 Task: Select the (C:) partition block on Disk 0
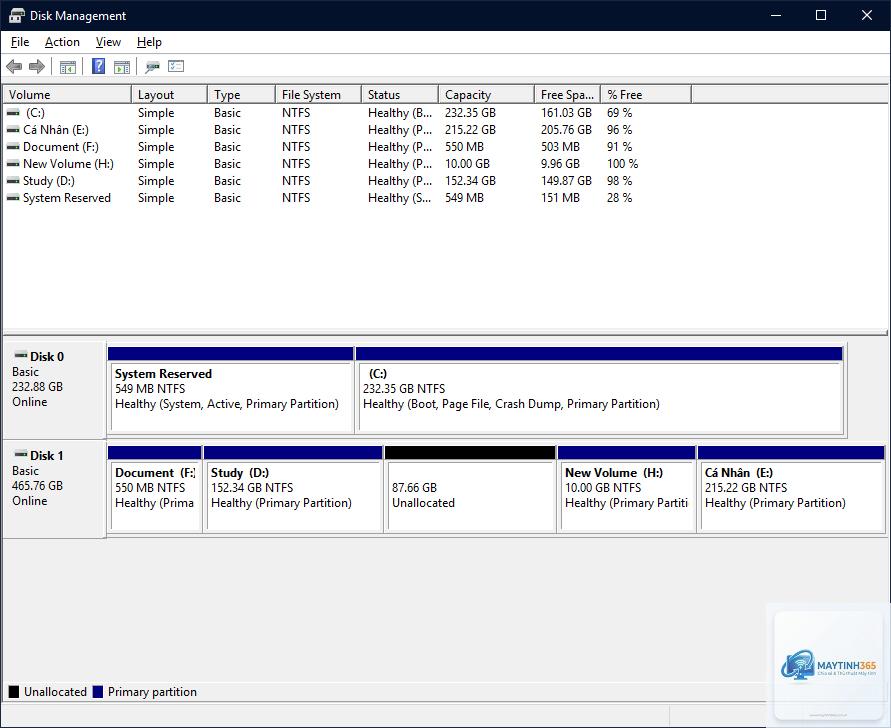[x=599, y=390]
